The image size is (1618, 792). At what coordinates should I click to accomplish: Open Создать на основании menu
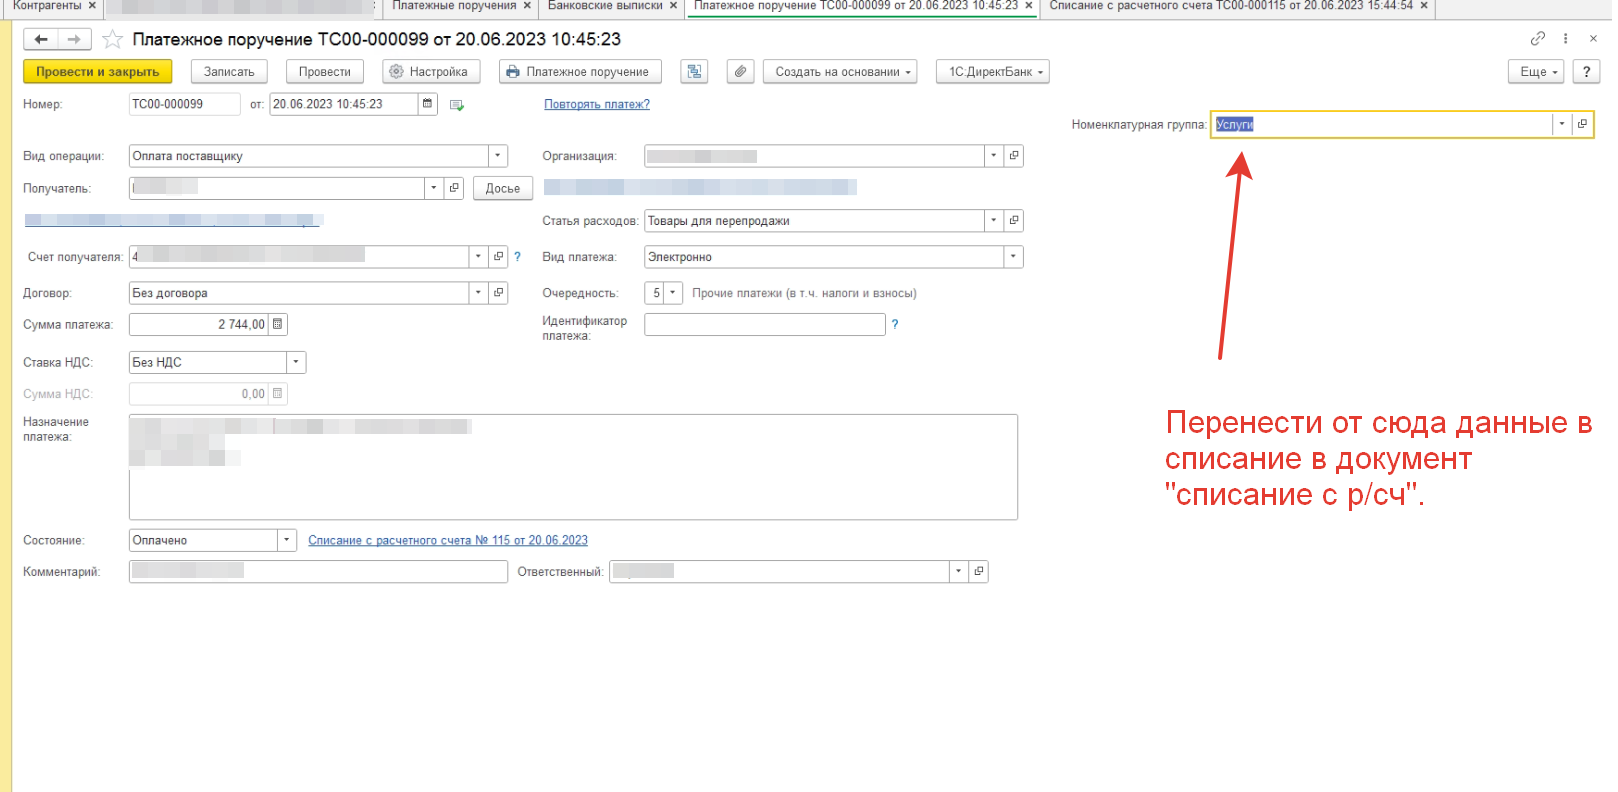(x=843, y=72)
